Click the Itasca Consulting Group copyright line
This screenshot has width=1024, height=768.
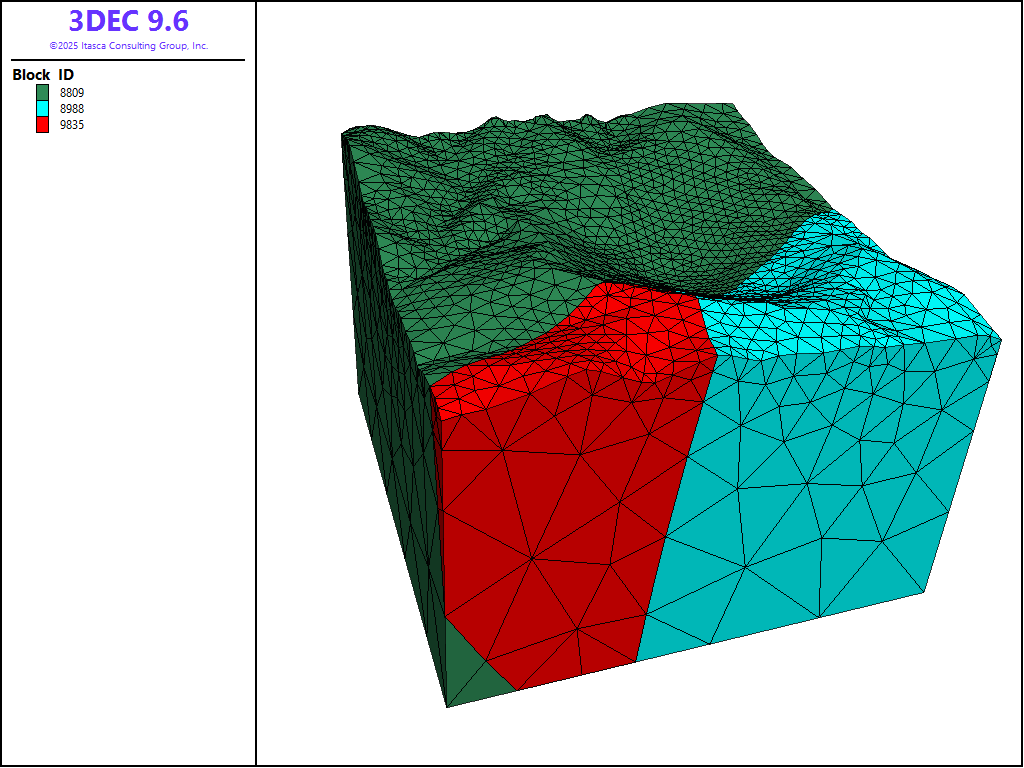point(128,46)
